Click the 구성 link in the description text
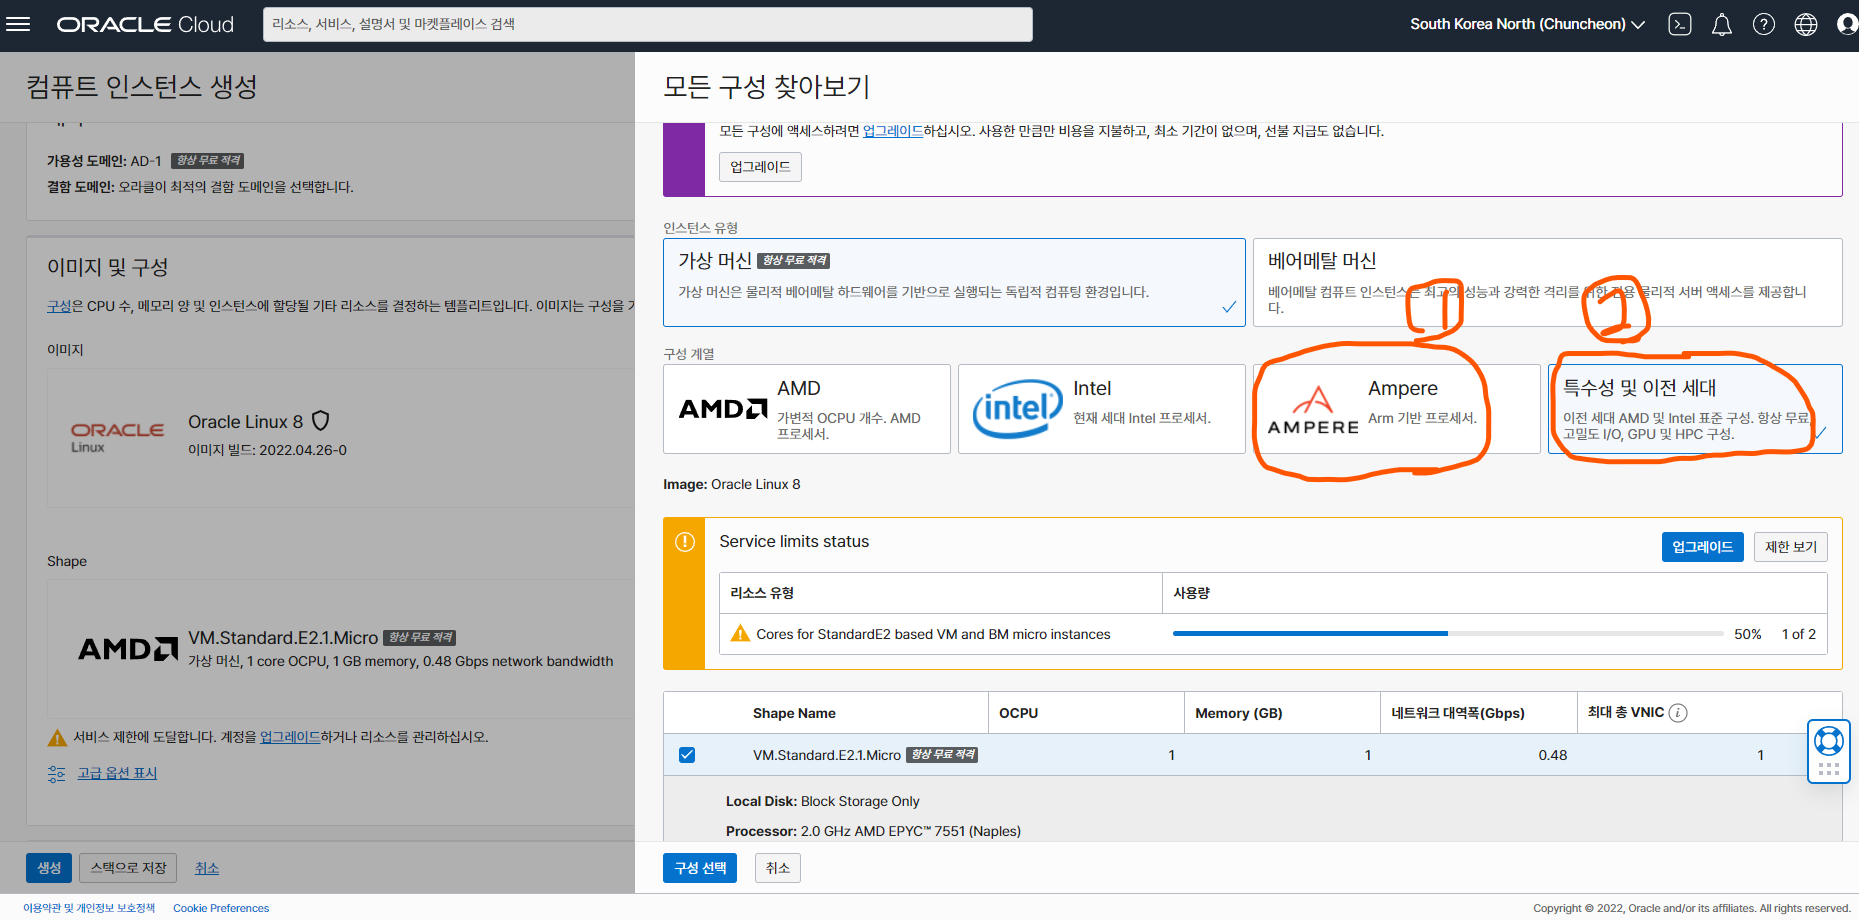 [59, 306]
